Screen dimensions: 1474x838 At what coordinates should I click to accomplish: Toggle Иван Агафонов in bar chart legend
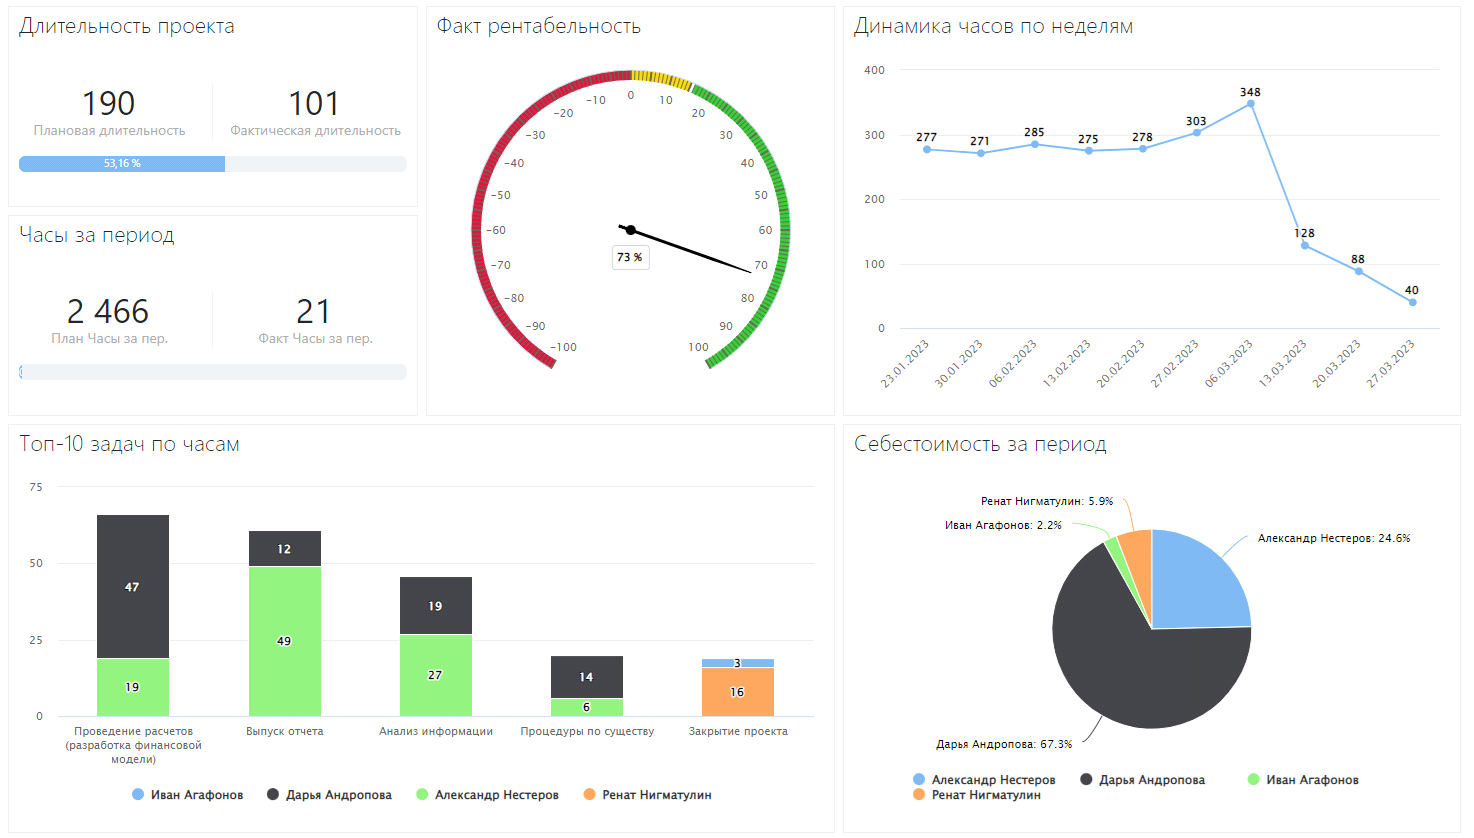click(x=188, y=795)
